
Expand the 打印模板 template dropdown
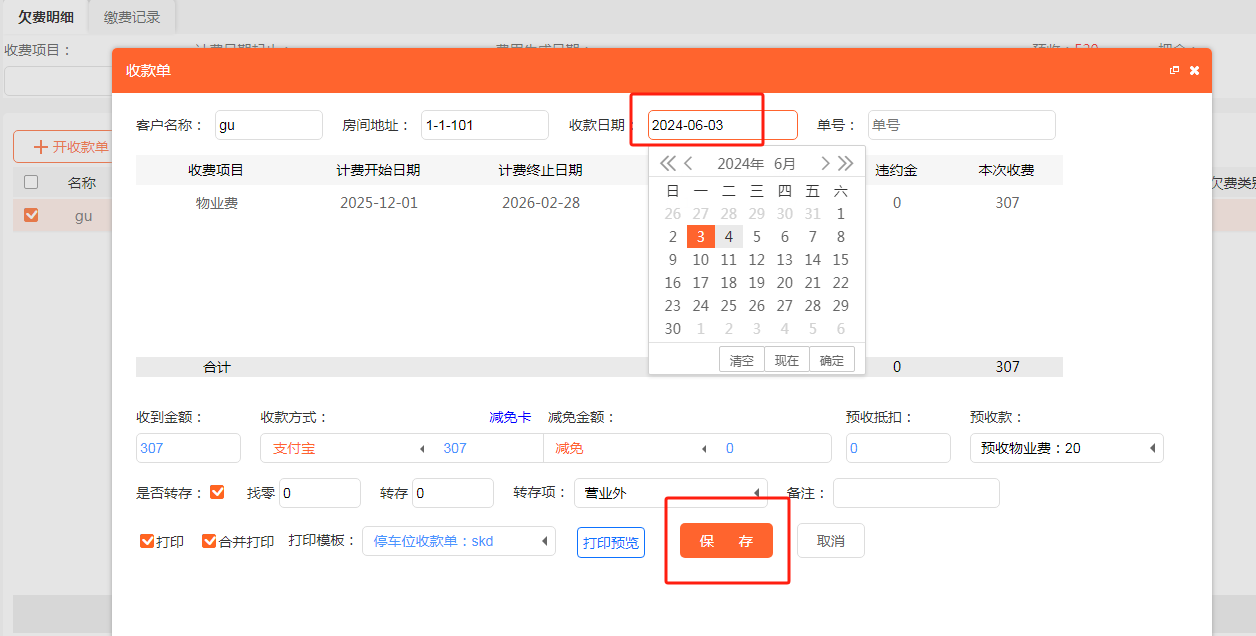click(x=458, y=541)
